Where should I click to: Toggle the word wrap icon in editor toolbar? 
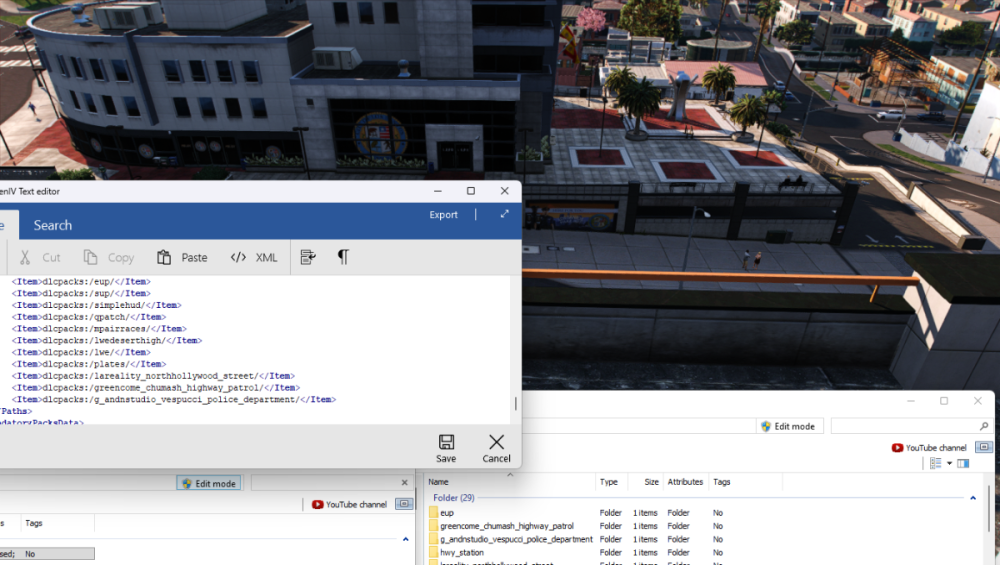click(x=308, y=257)
